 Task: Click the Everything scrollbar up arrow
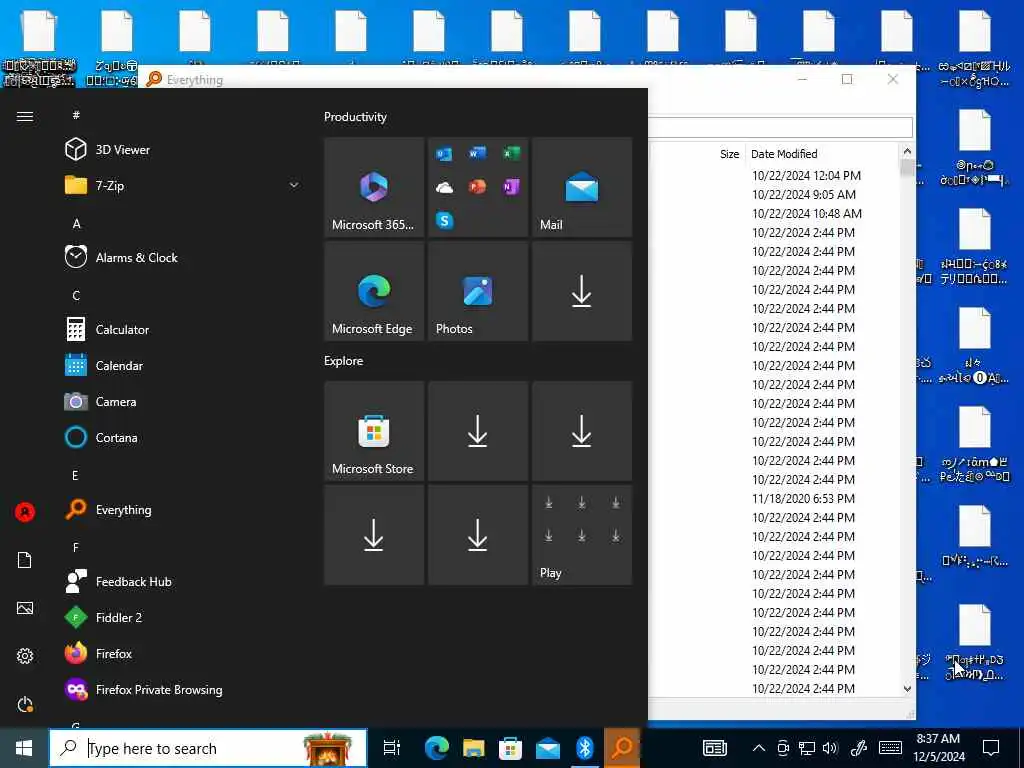click(x=906, y=151)
